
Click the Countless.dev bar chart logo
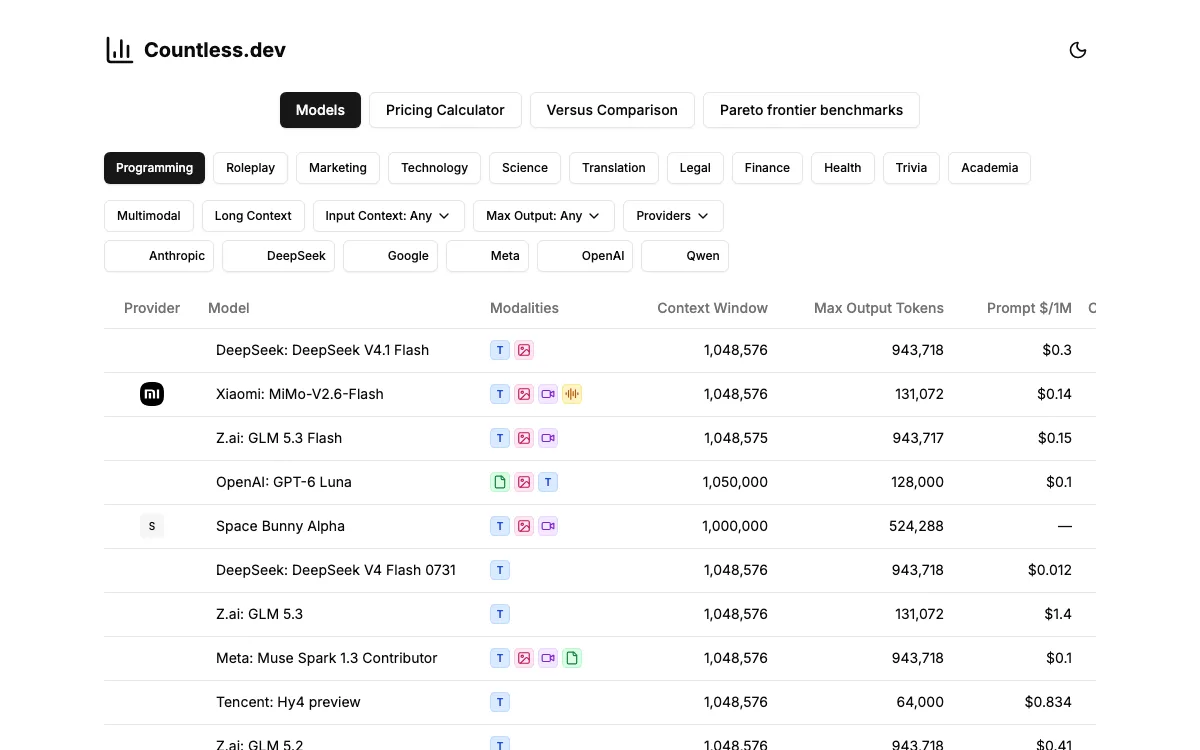pos(119,50)
